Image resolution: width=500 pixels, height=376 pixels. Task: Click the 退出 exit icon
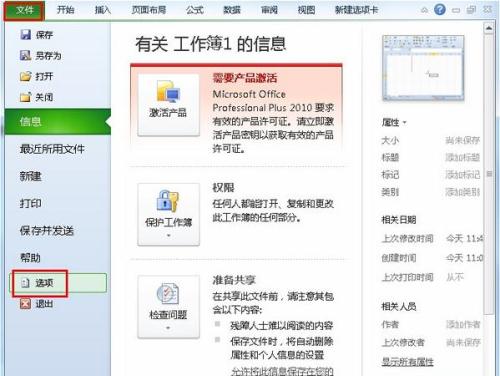pos(25,304)
